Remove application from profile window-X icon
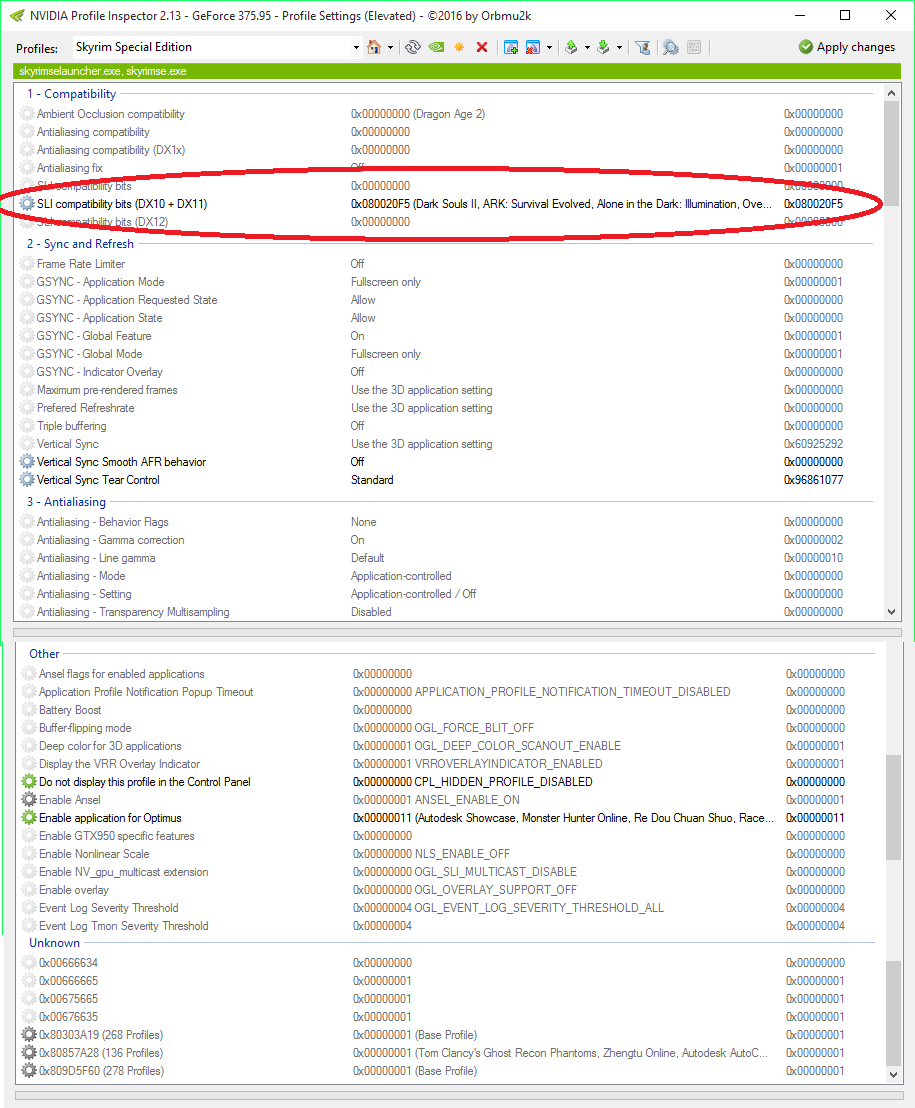915x1108 pixels. coord(533,47)
